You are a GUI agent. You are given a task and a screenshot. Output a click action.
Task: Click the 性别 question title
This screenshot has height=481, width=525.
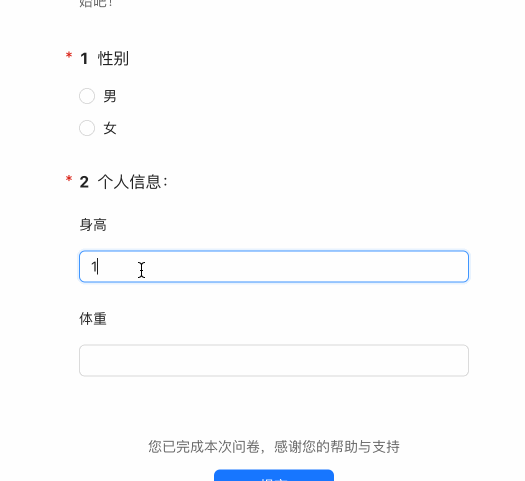113,59
